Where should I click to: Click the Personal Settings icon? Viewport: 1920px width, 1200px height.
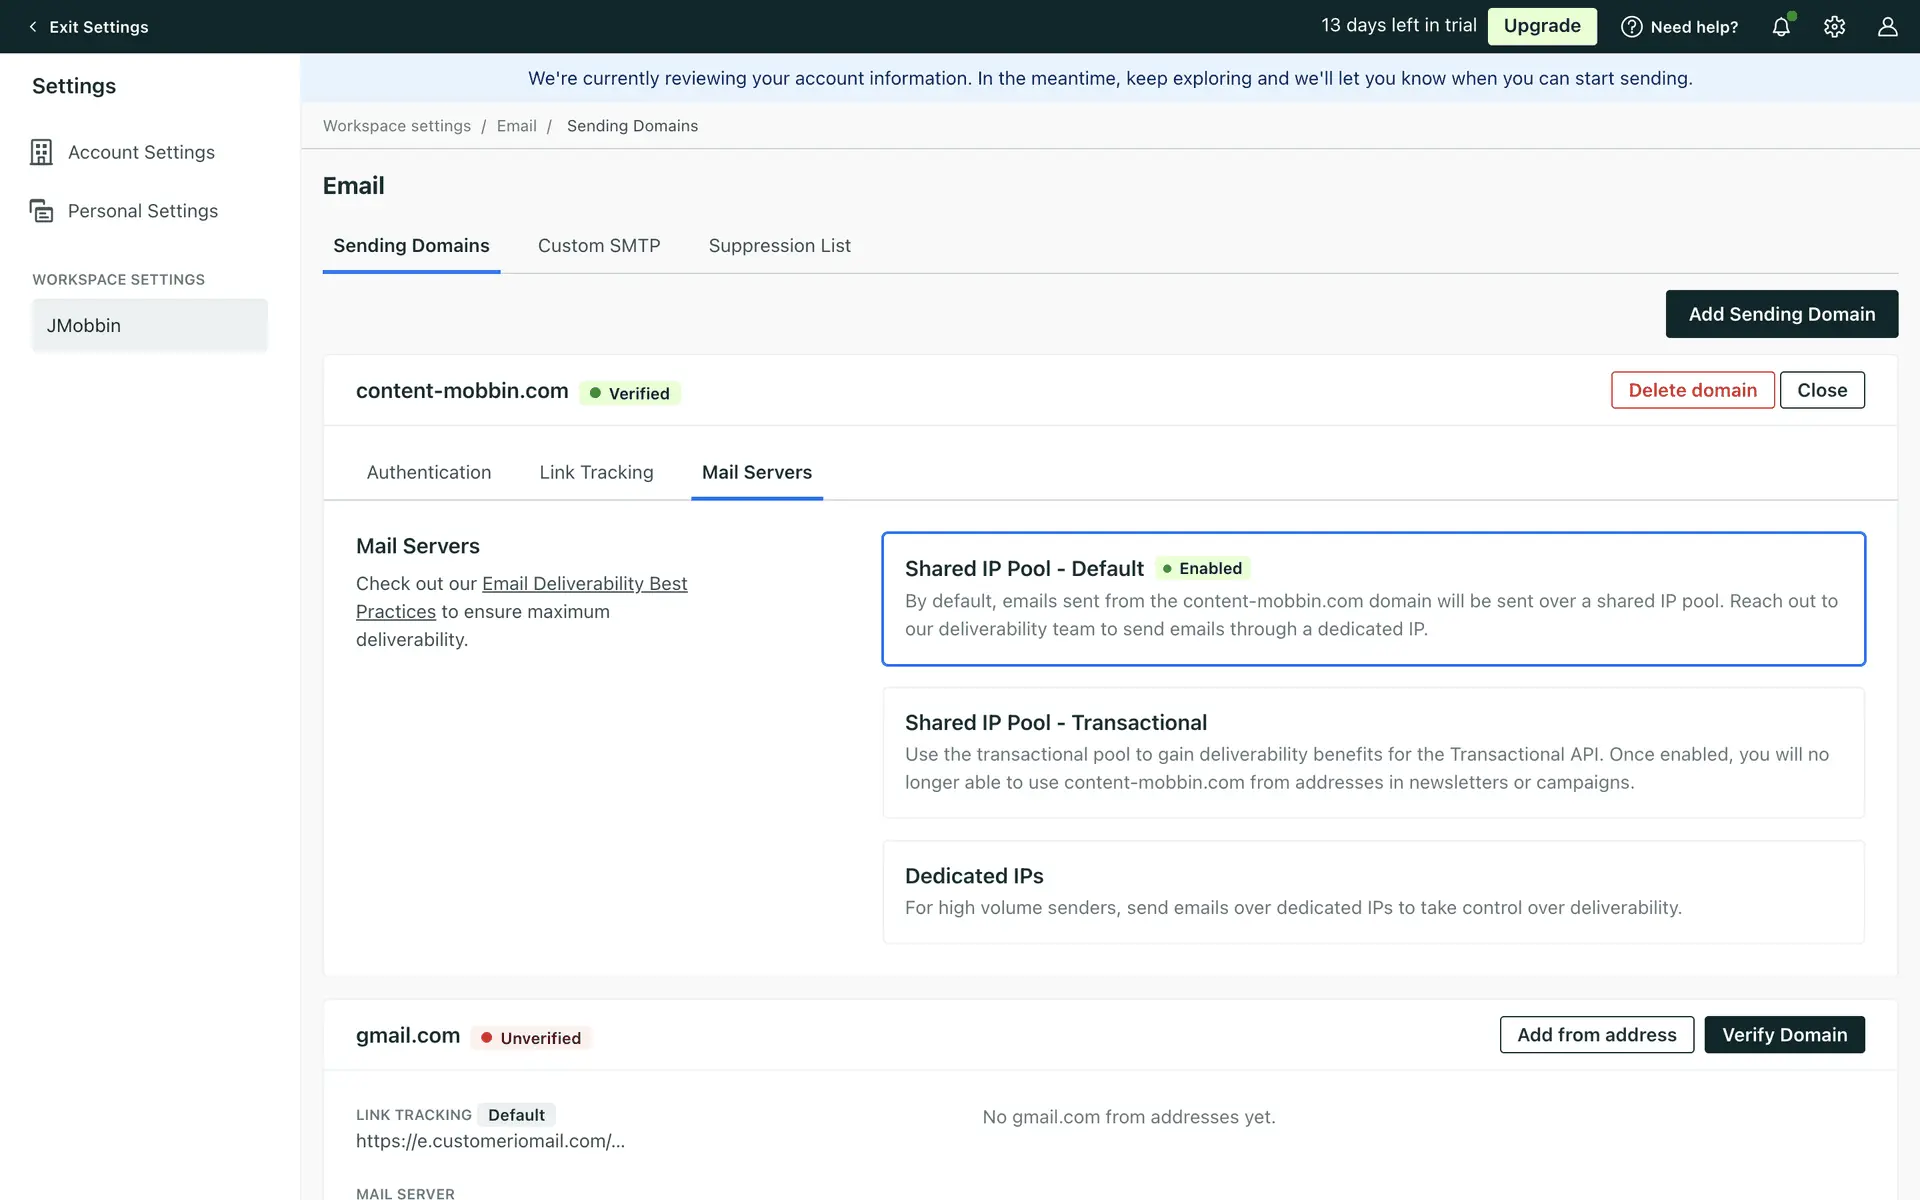[x=41, y=211]
